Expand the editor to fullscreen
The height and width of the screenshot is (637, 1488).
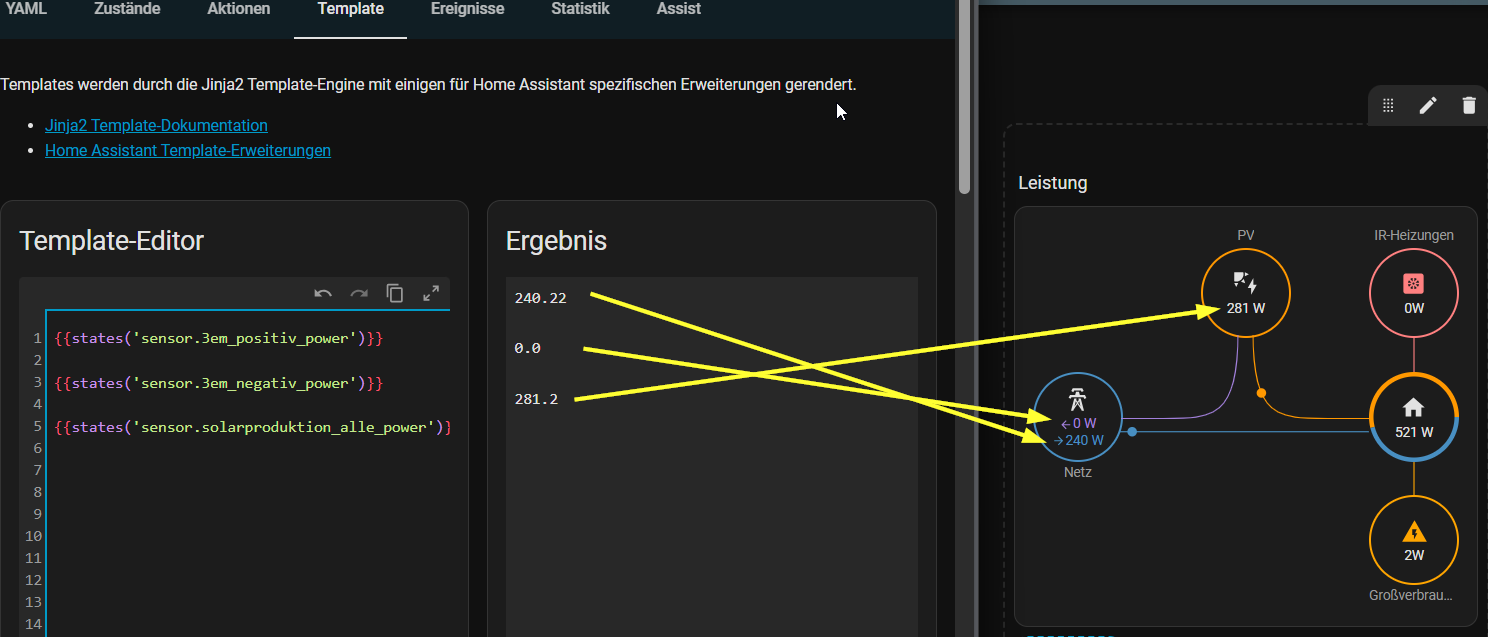[x=431, y=293]
